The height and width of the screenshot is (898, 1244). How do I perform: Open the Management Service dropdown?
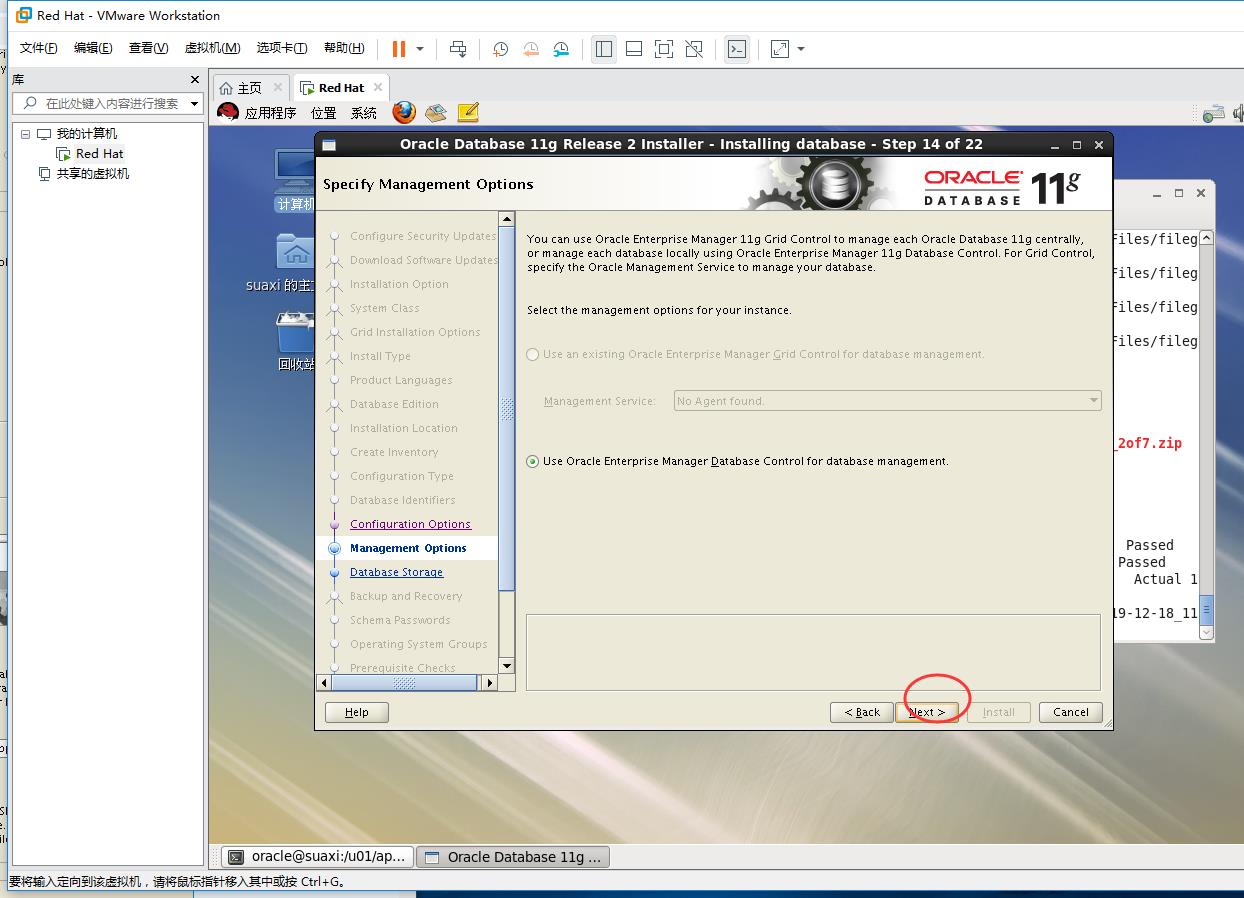(888, 401)
